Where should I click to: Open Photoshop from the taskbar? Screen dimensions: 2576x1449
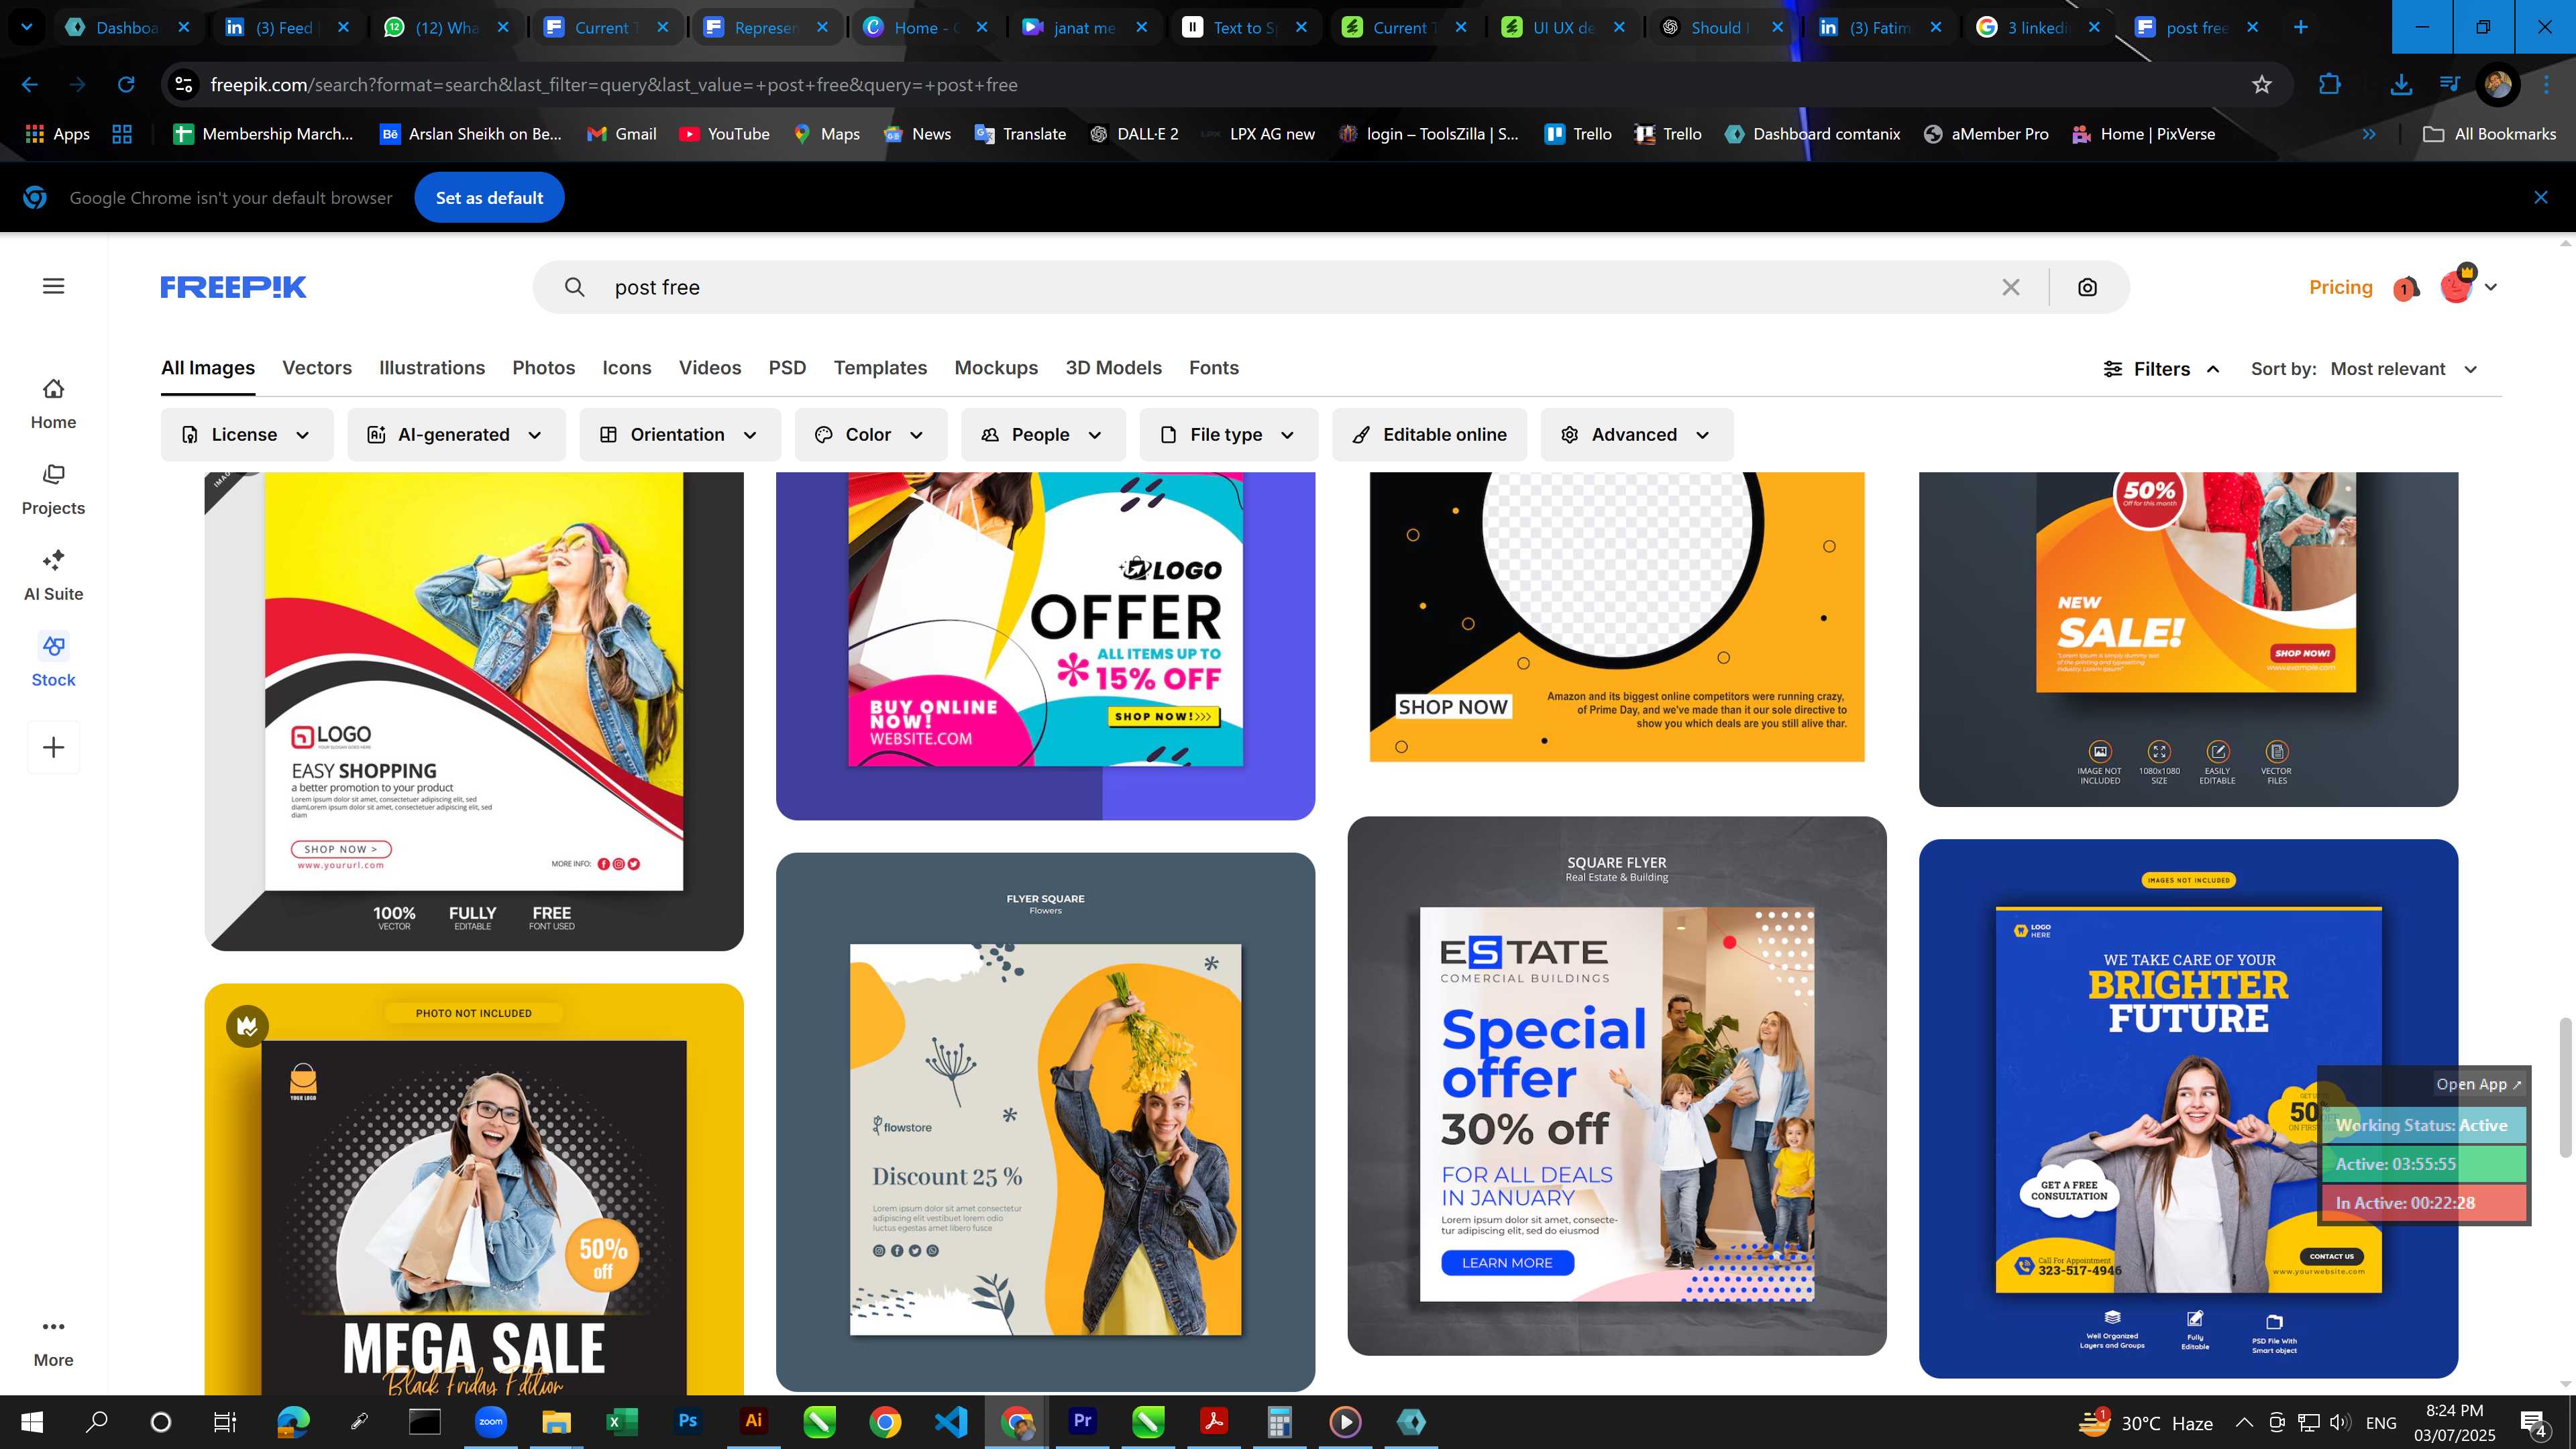click(687, 1421)
